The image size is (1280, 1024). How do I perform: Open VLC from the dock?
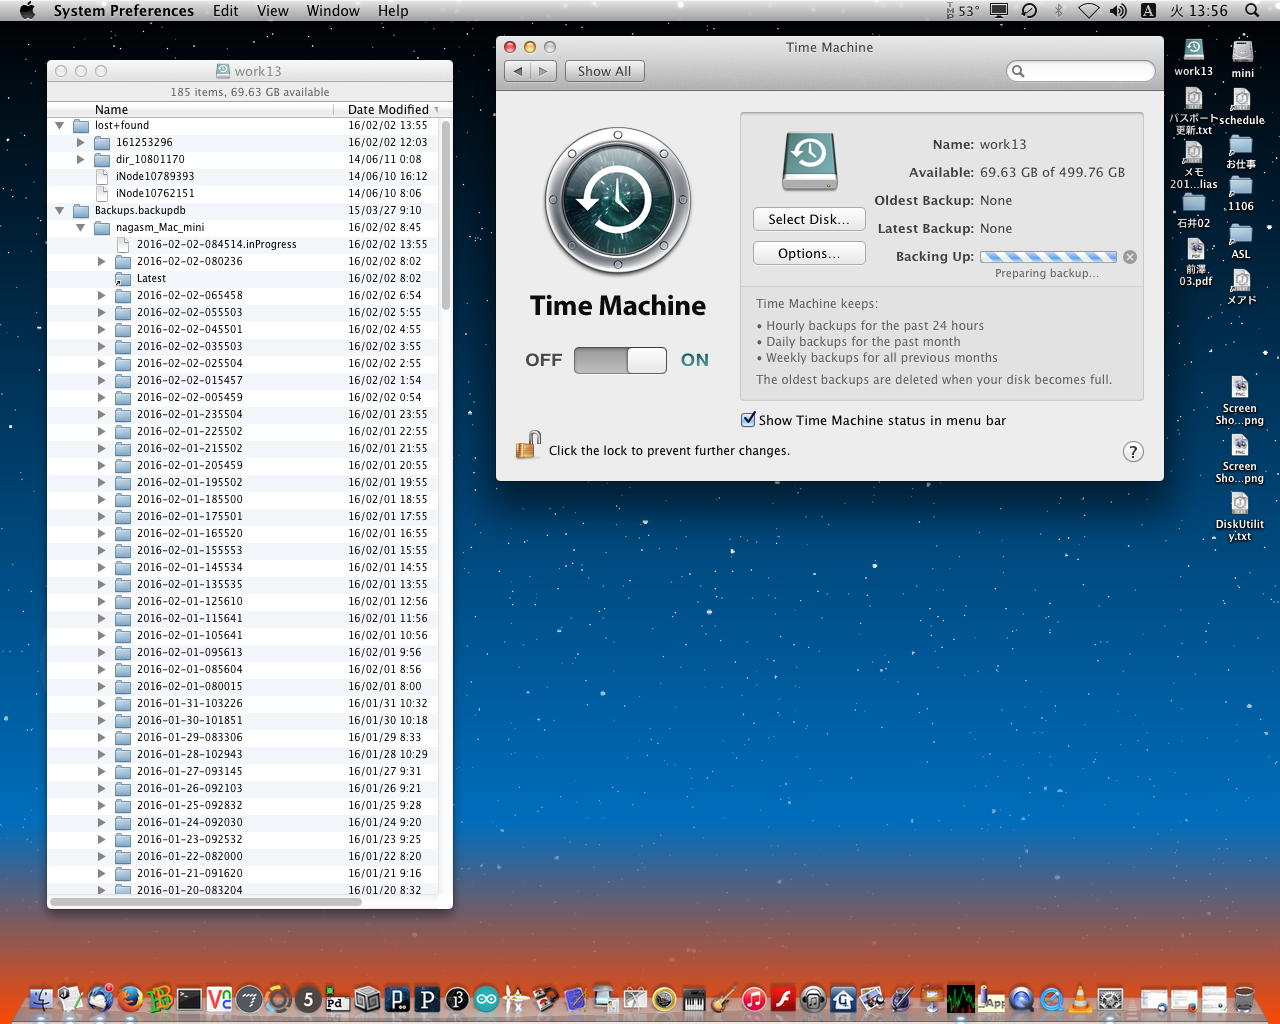tap(1080, 998)
